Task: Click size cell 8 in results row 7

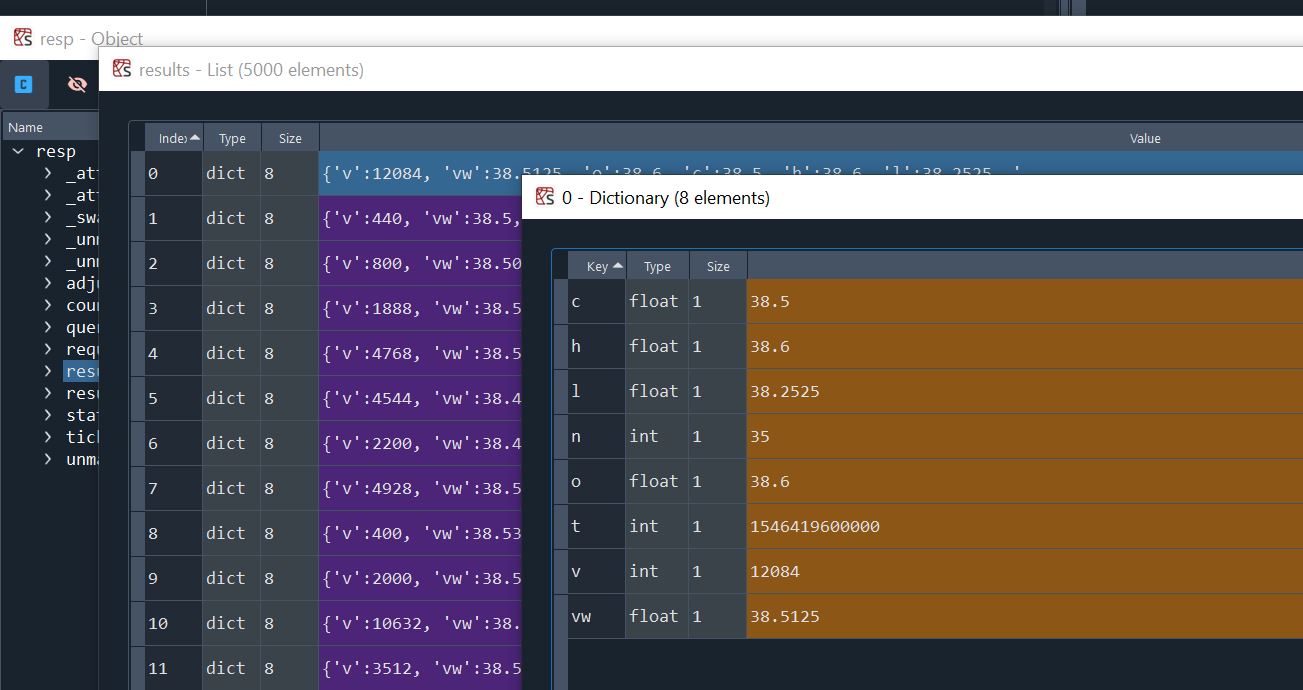Action: pos(290,488)
